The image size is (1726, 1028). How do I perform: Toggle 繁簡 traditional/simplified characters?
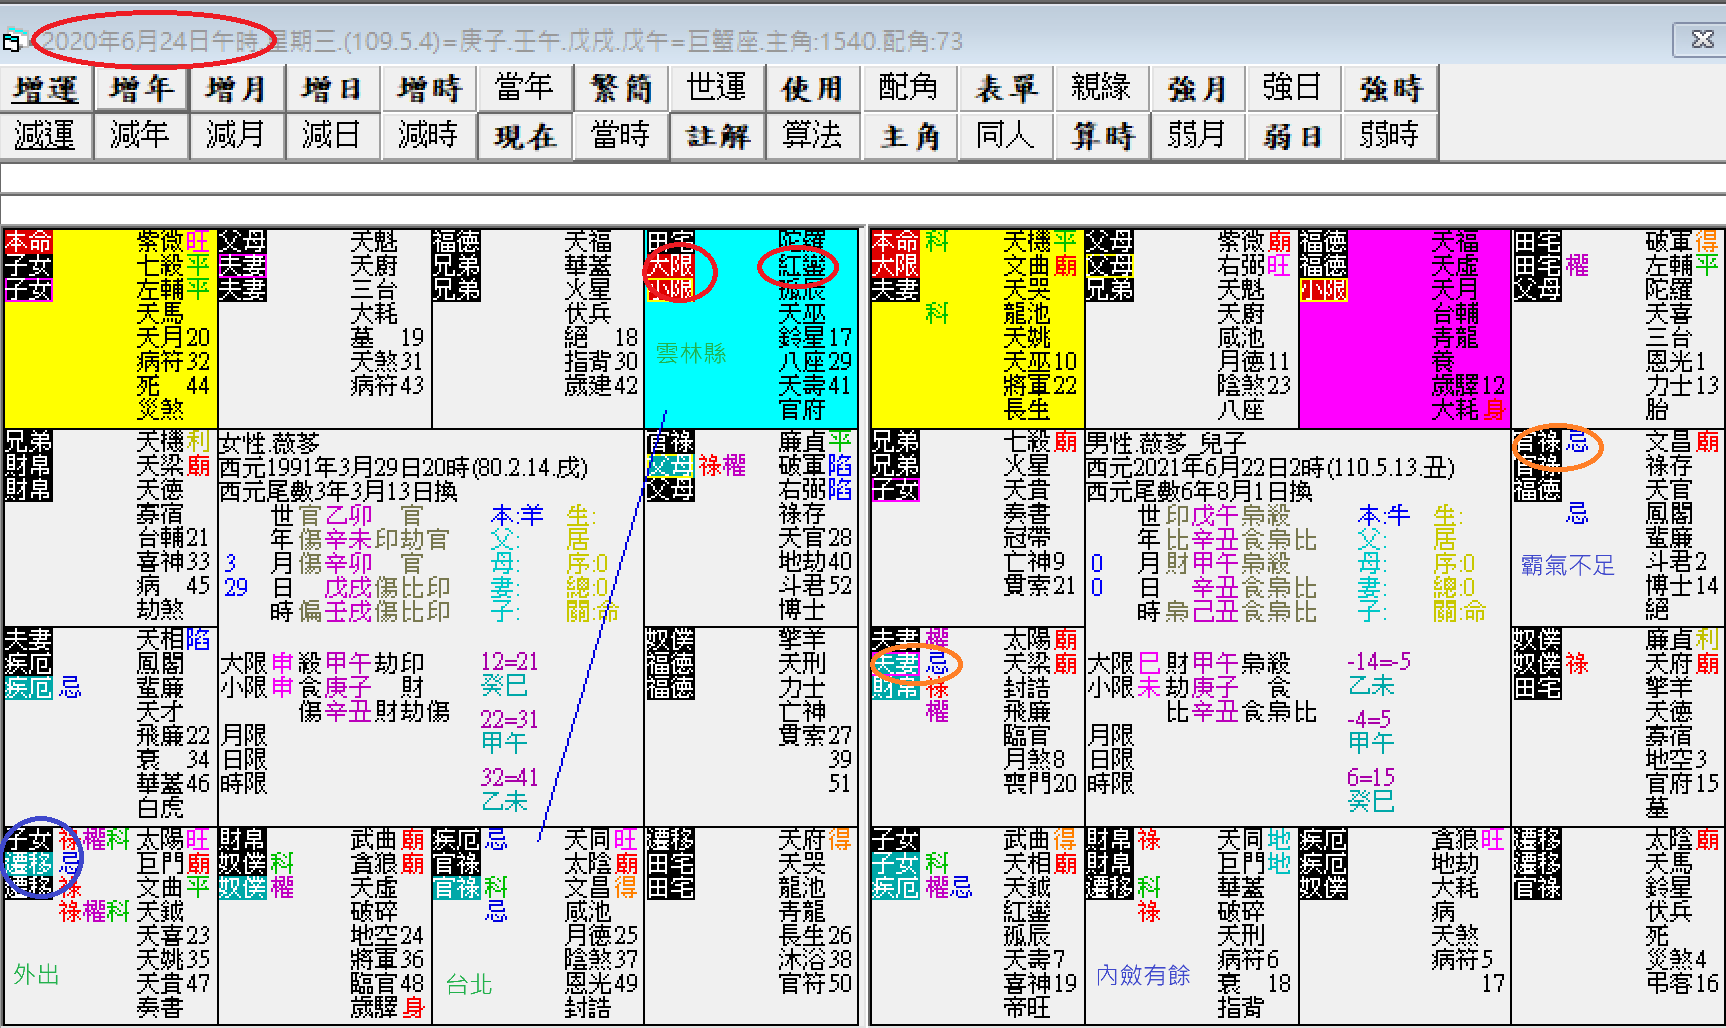click(621, 88)
